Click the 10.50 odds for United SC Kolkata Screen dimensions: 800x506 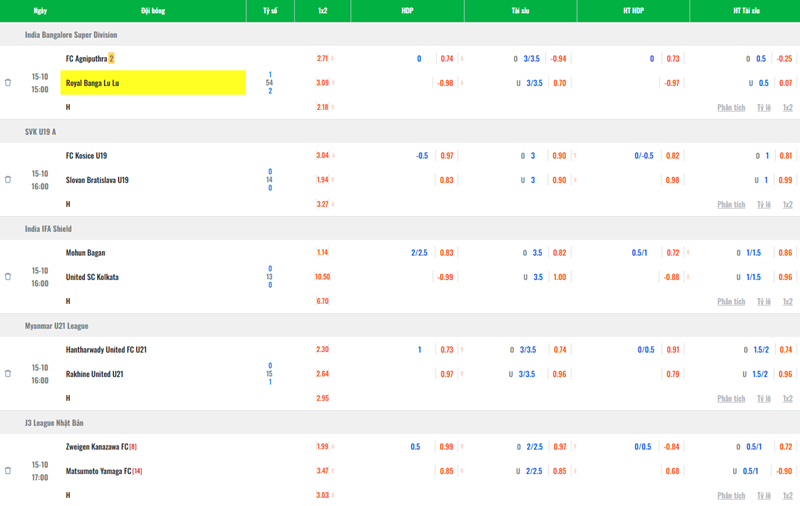point(322,277)
